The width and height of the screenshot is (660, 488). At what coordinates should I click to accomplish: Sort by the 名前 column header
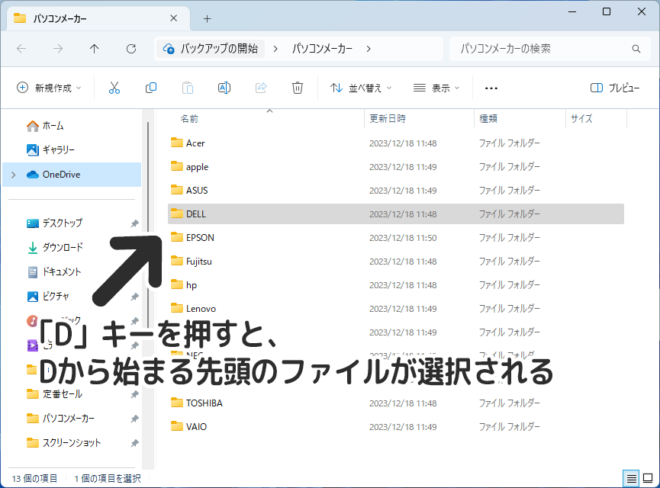click(x=189, y=119)
